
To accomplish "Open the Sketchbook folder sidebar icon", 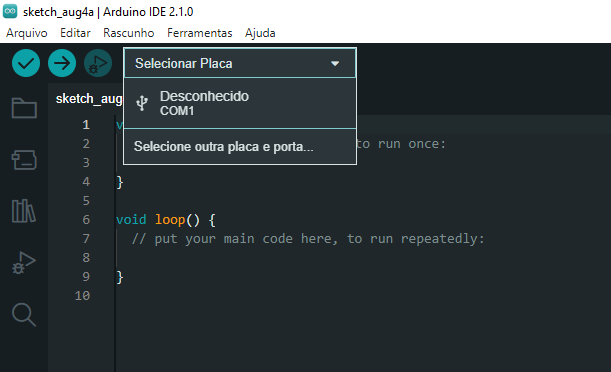I will tap(24, 108).
